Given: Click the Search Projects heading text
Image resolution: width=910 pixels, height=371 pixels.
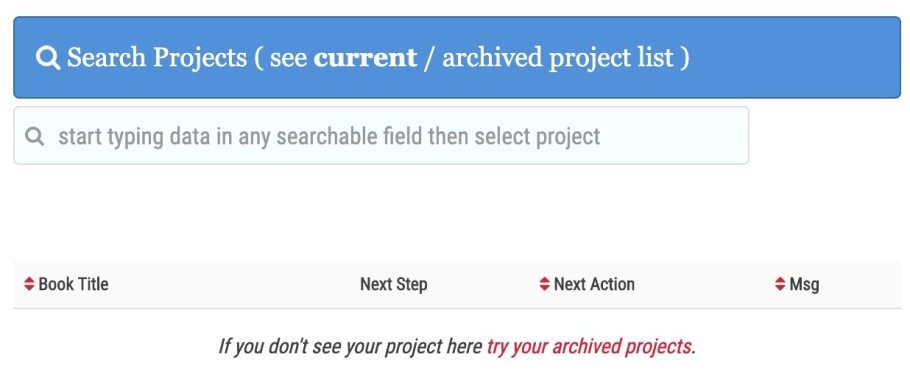Looking at the screenshot, I should [x=157, y=57].
